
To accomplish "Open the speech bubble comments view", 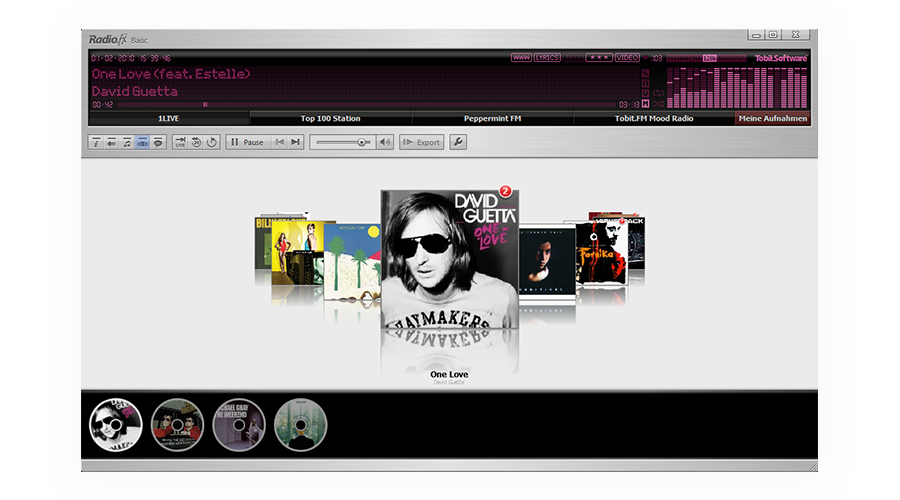I will pyautogui.click(x=158, y=142).
